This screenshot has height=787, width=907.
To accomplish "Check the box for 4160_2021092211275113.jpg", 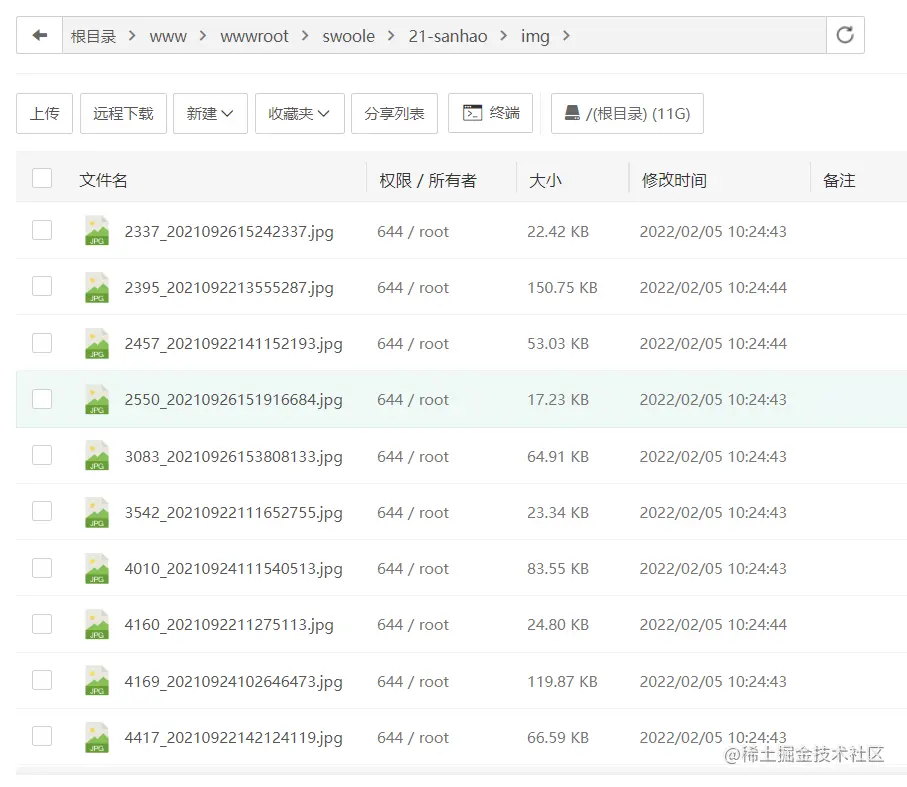I will (x=42, y=624).
